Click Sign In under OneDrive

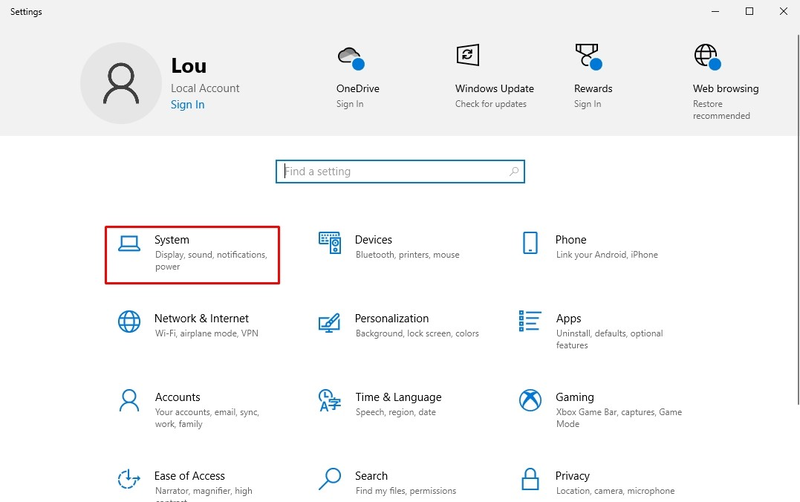click(349, 104)
